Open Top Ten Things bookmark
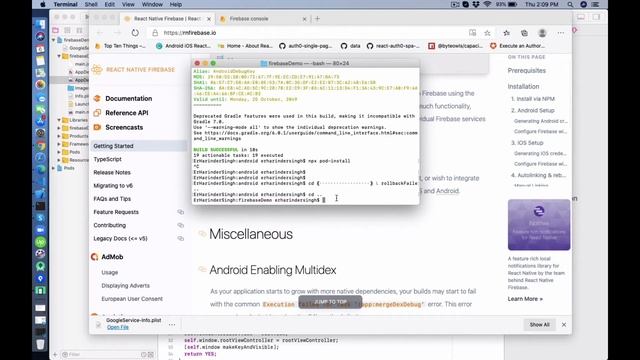 click(120, 46)
